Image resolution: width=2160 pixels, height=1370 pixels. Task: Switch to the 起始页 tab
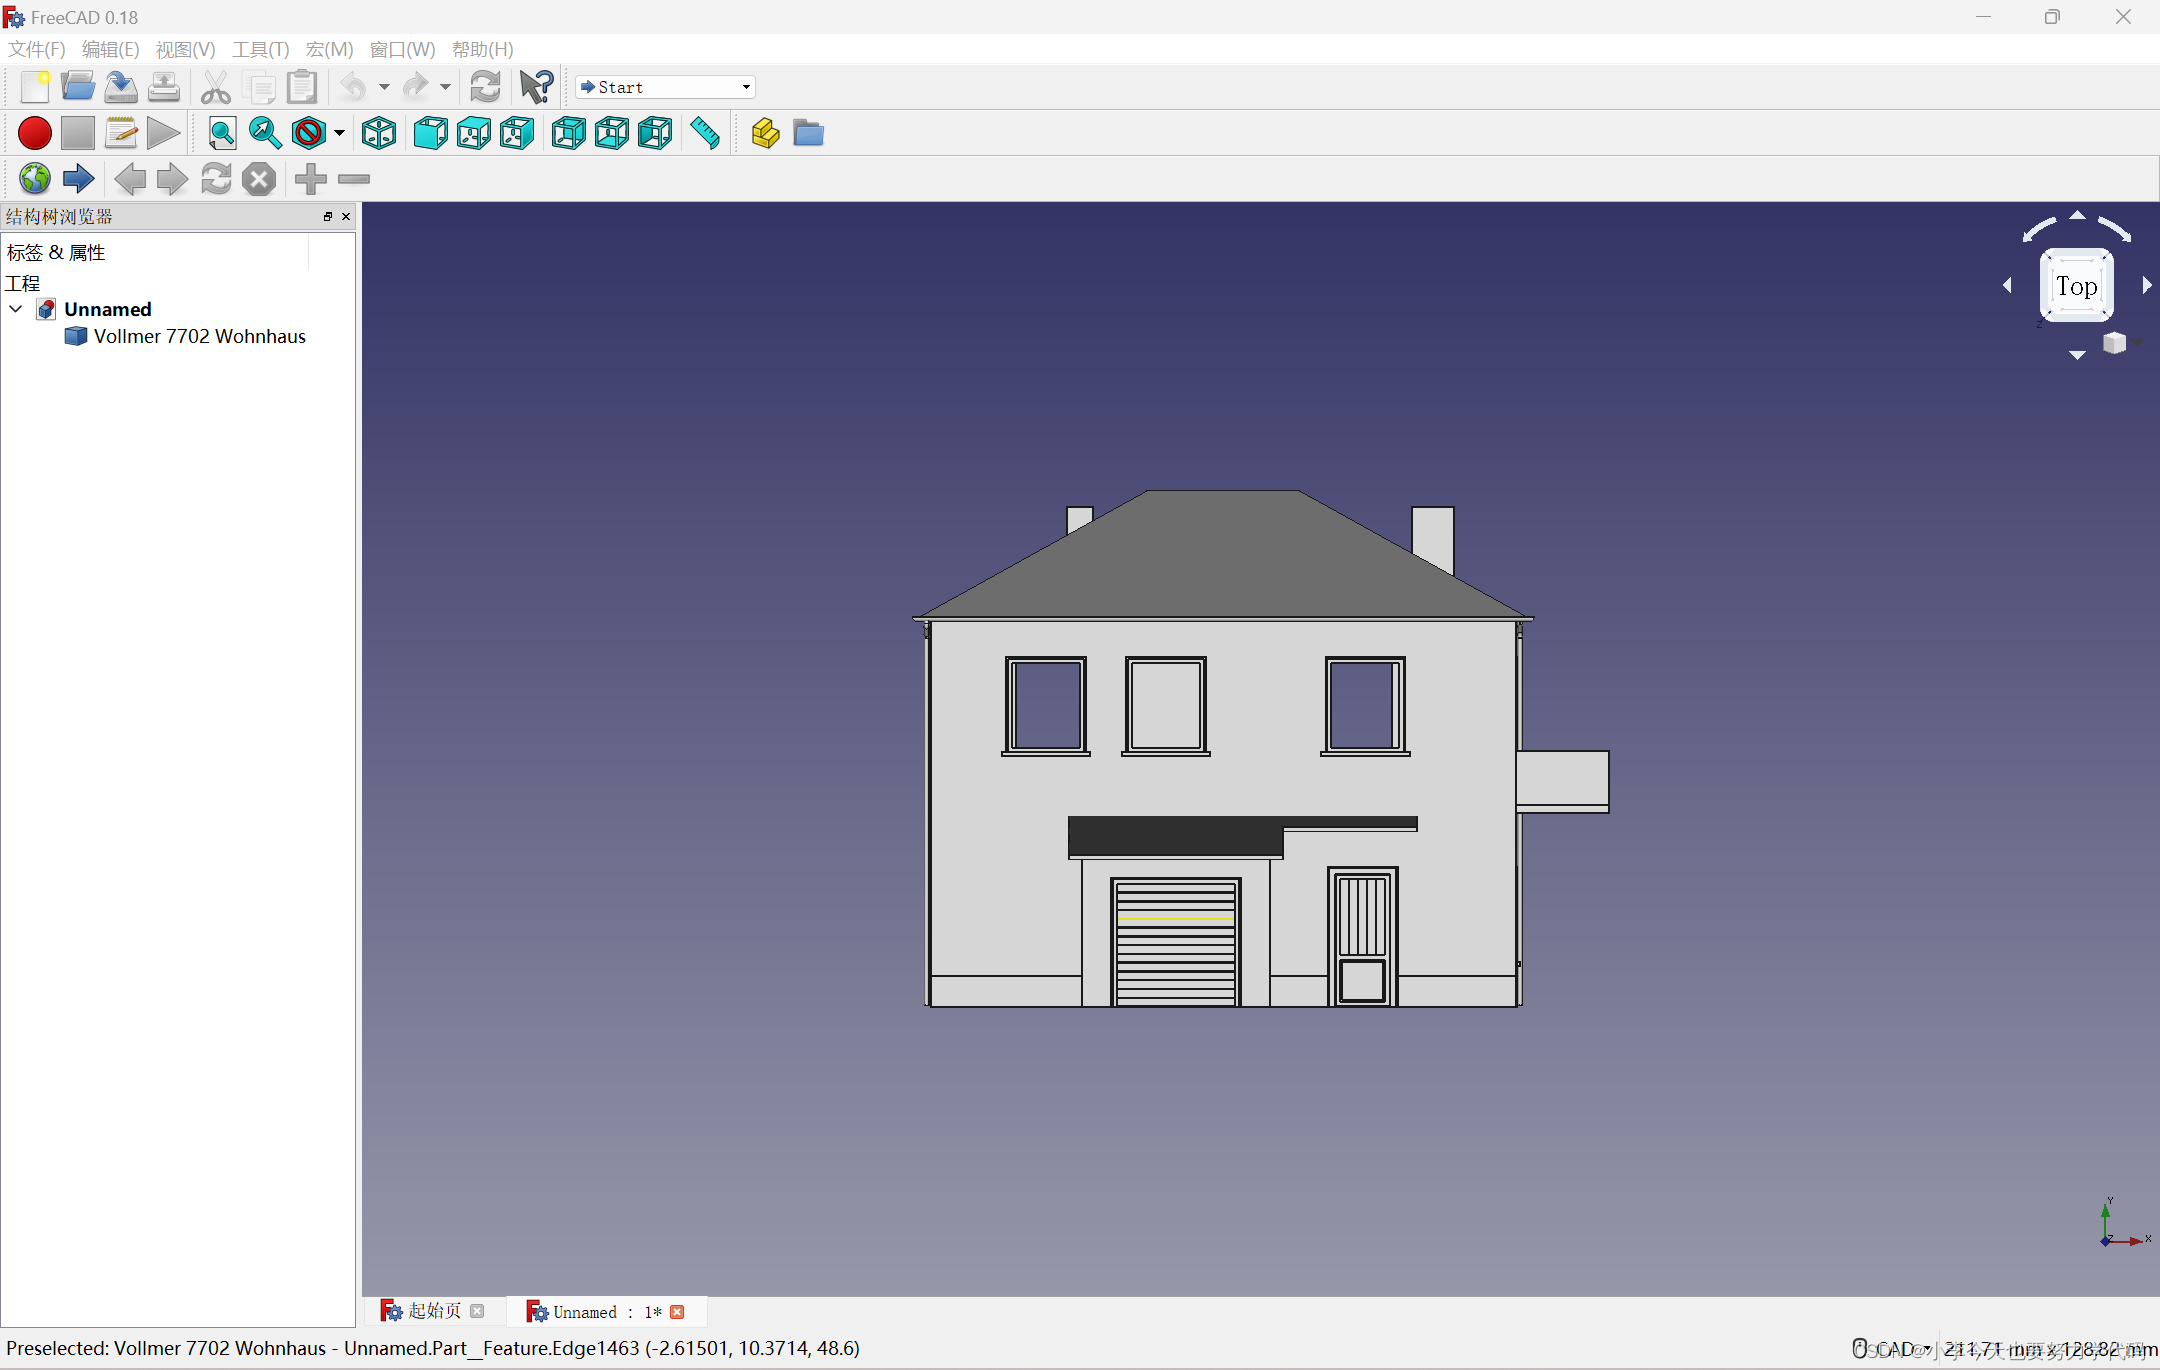434,1311
